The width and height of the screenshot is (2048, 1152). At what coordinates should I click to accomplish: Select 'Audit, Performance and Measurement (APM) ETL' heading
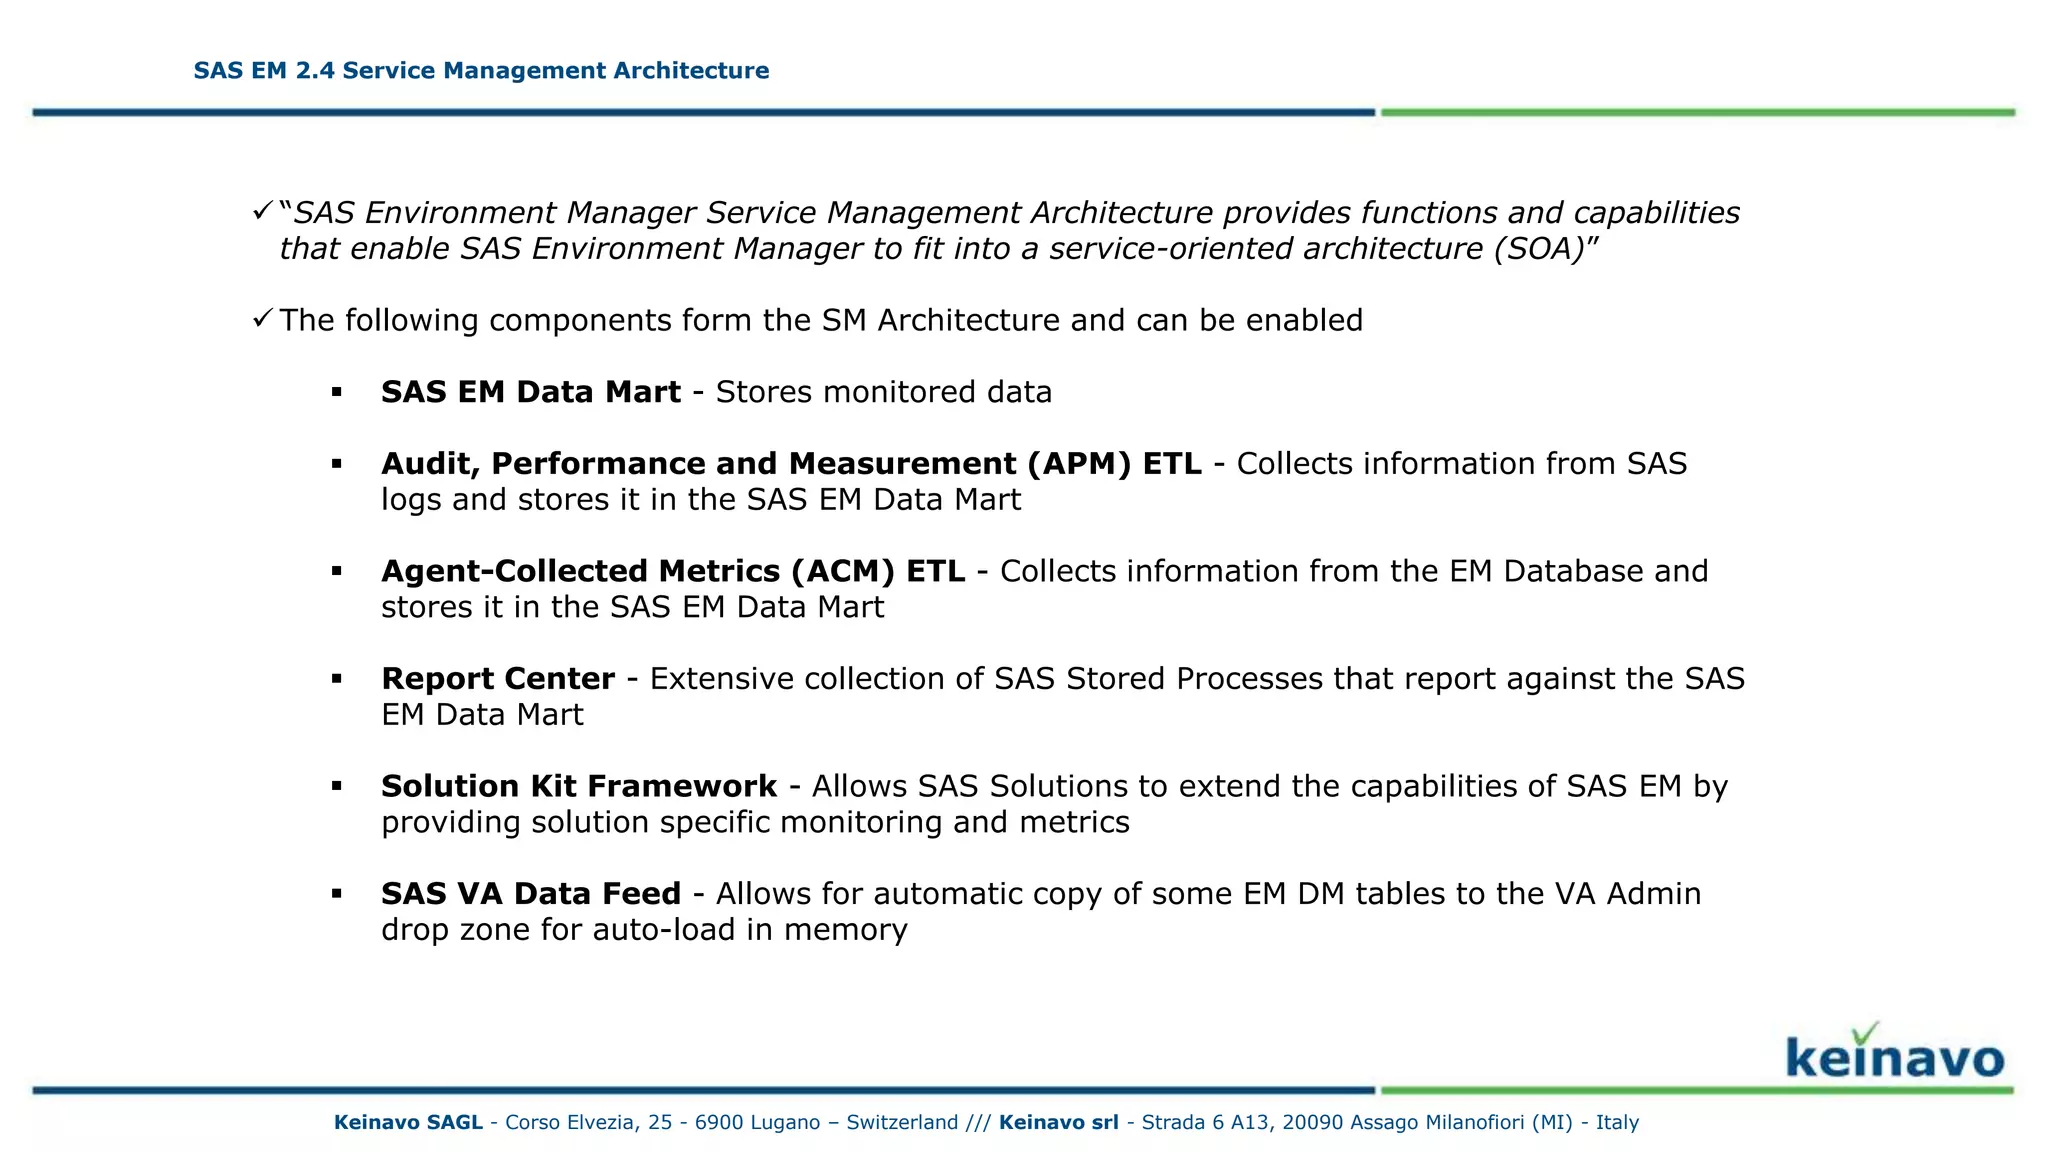(791, 464)
